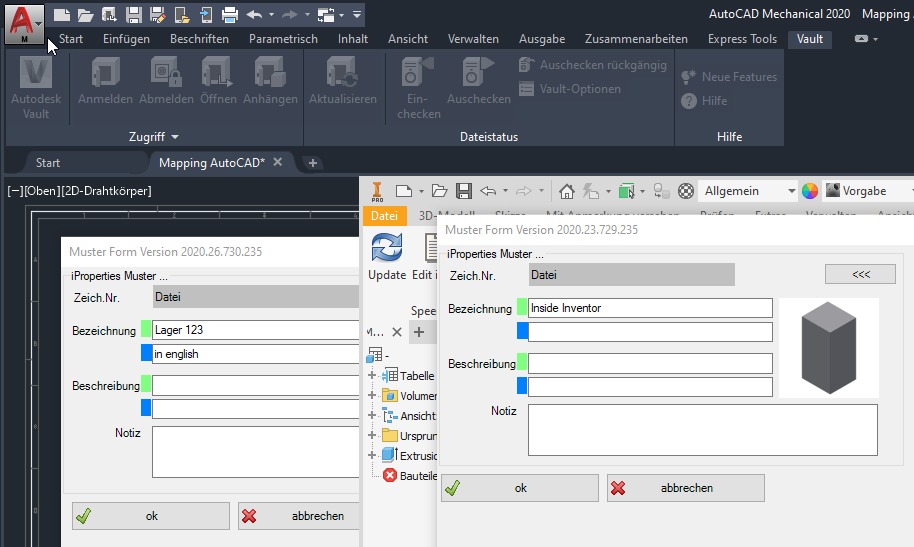Click the Anmelden vault login icon
This screenshot has width=914, height=547.
pos(106,72)
